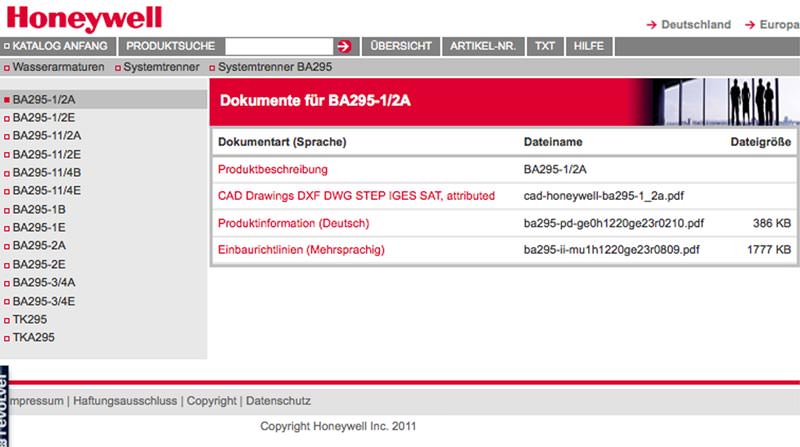Image resolution: width=800 pixels, height=447 pixels.
Task: Open the ÜBERSICHT tab
Action: (x=401, y=46)
